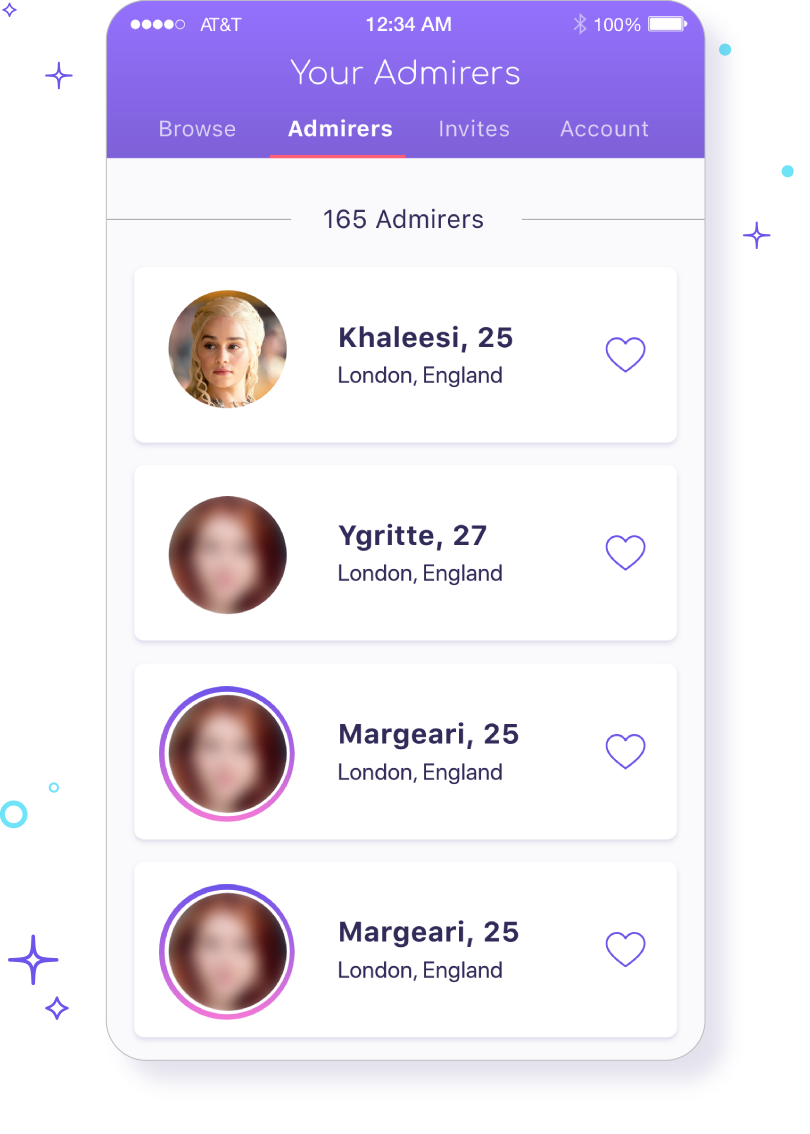This screenshot has width=810, height=1134.
Task: Open the Browse tab
Action: click(197, 129)
